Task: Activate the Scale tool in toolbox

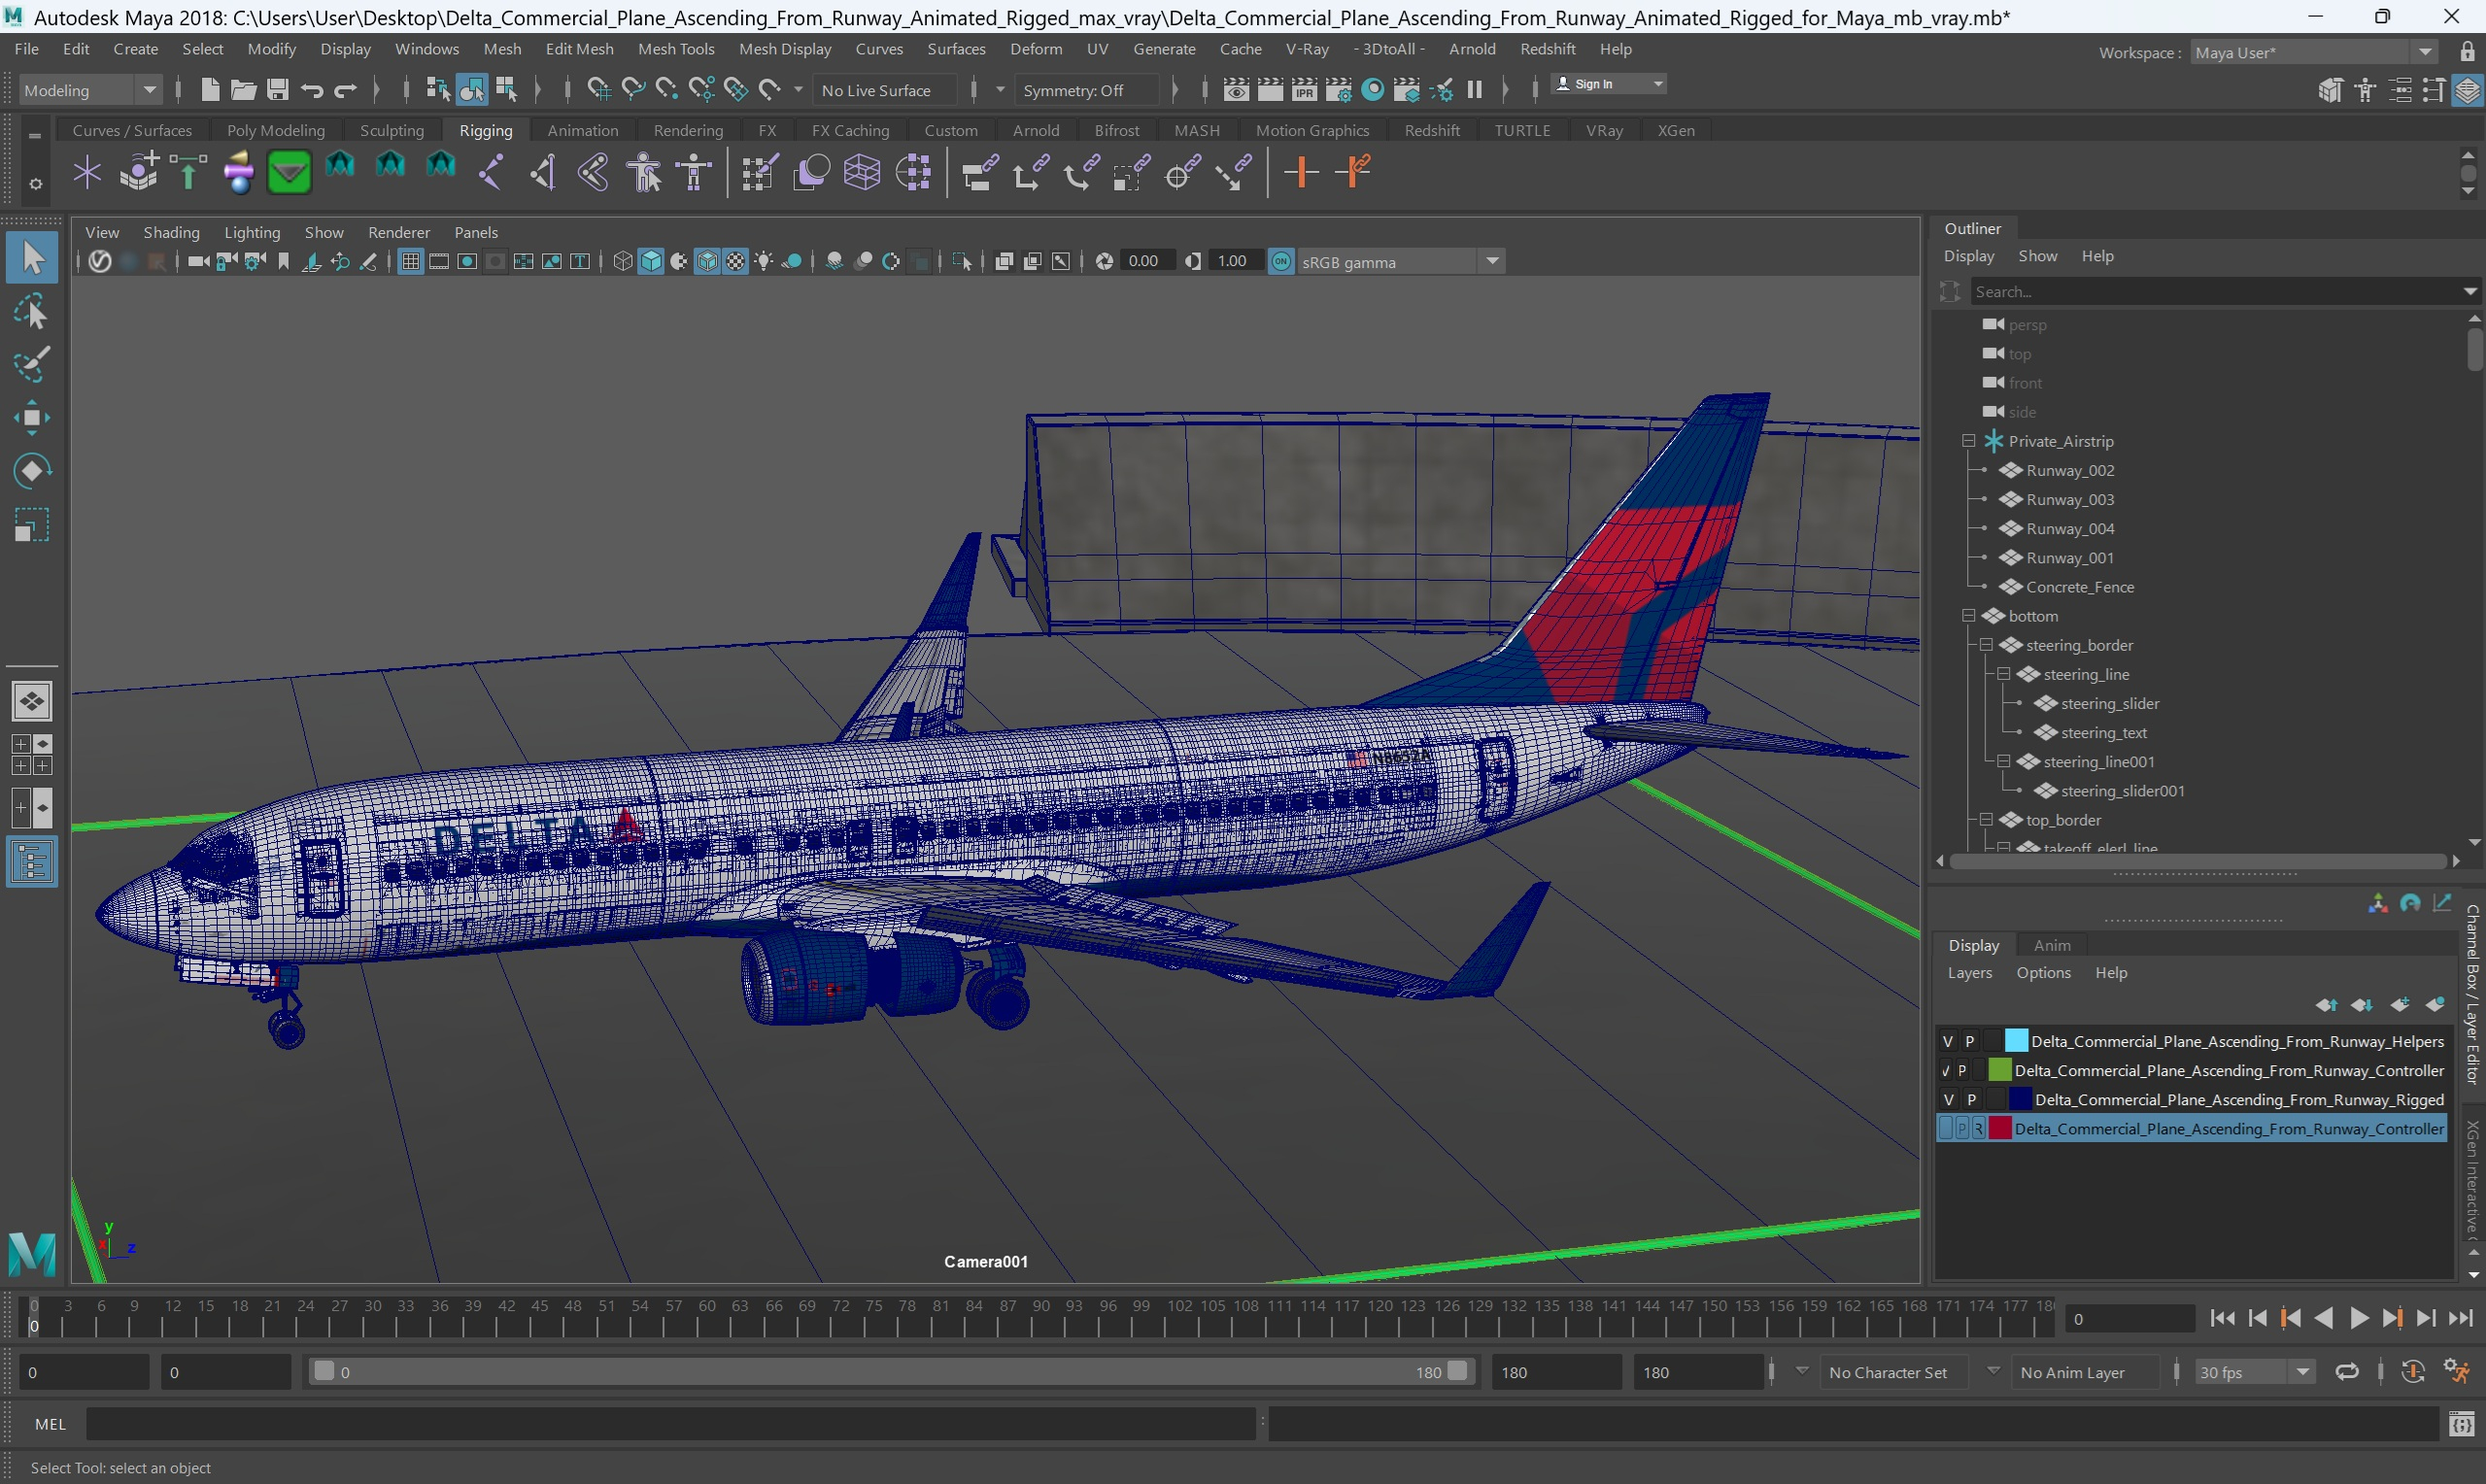Action: [x=32, y=524]
